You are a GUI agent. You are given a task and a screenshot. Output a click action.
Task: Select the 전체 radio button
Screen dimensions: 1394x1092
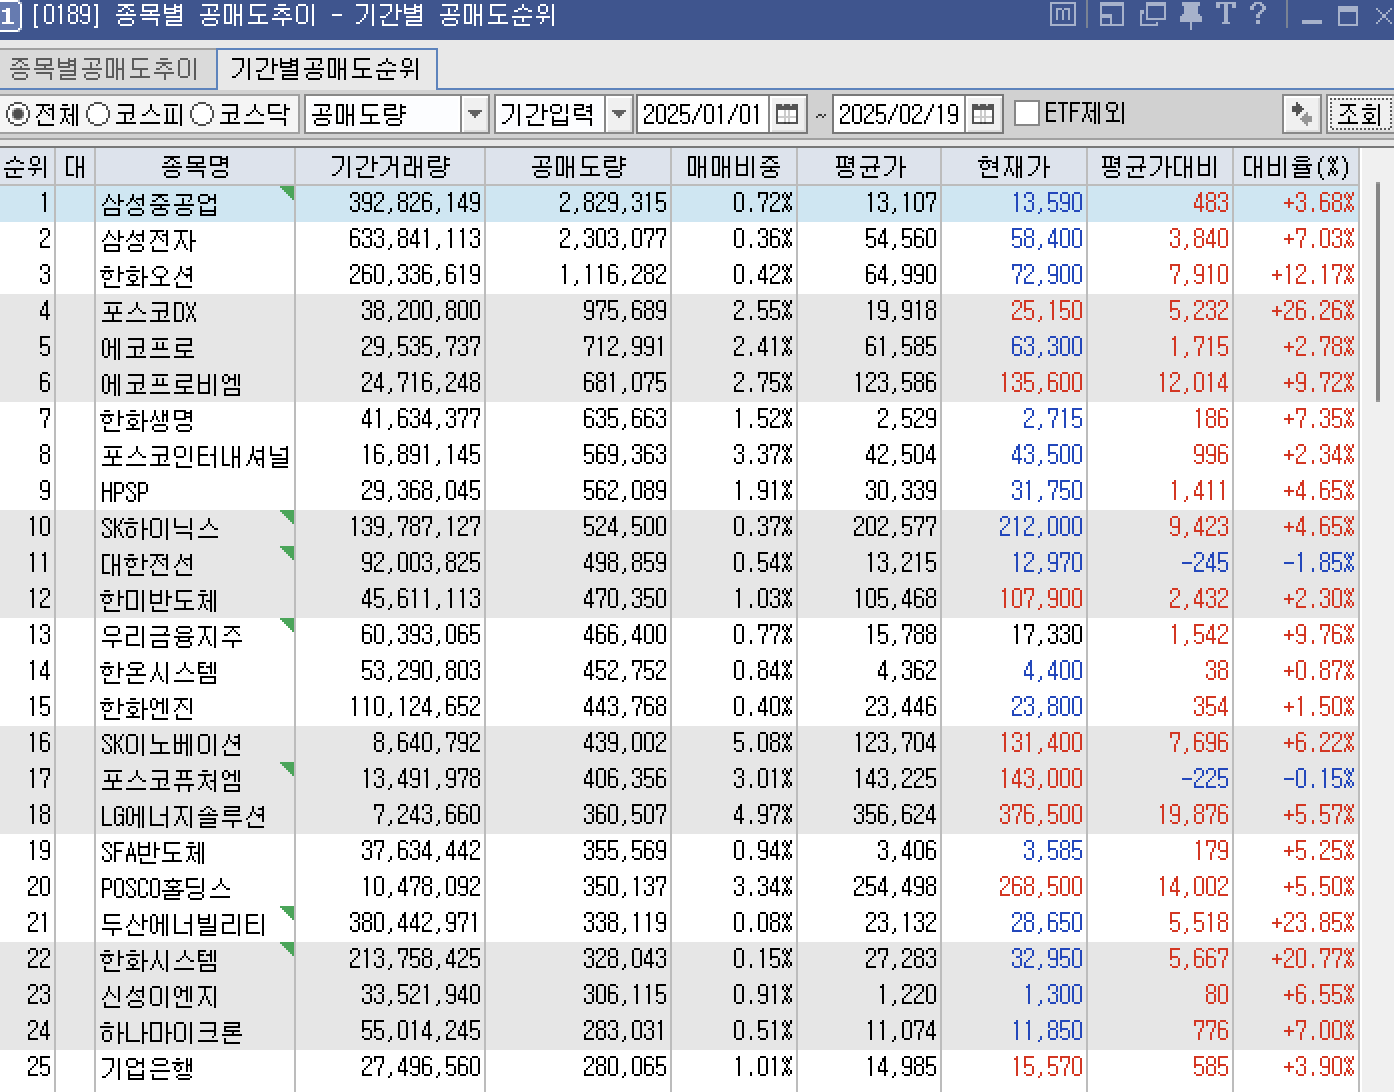pos(18,114)
